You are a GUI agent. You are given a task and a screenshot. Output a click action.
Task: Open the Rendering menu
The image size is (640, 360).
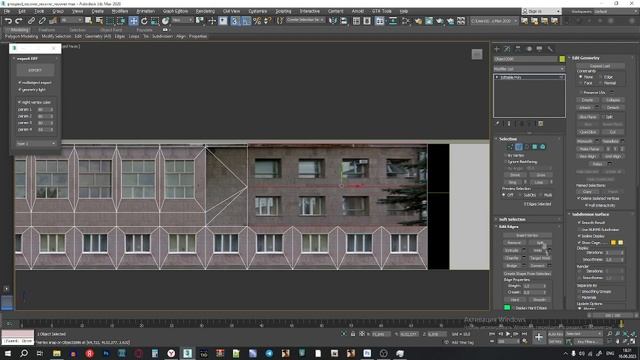205,11
